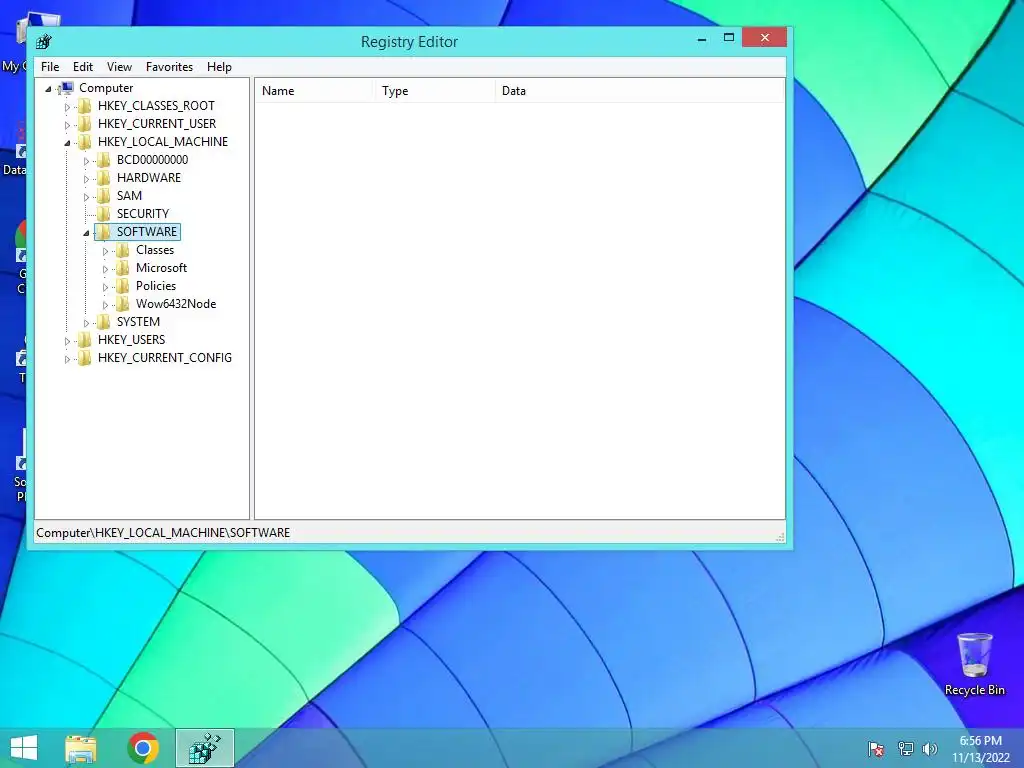Maximize the Registry Editor window
This screenshot has height=768, width=1024.
(729, 38)
